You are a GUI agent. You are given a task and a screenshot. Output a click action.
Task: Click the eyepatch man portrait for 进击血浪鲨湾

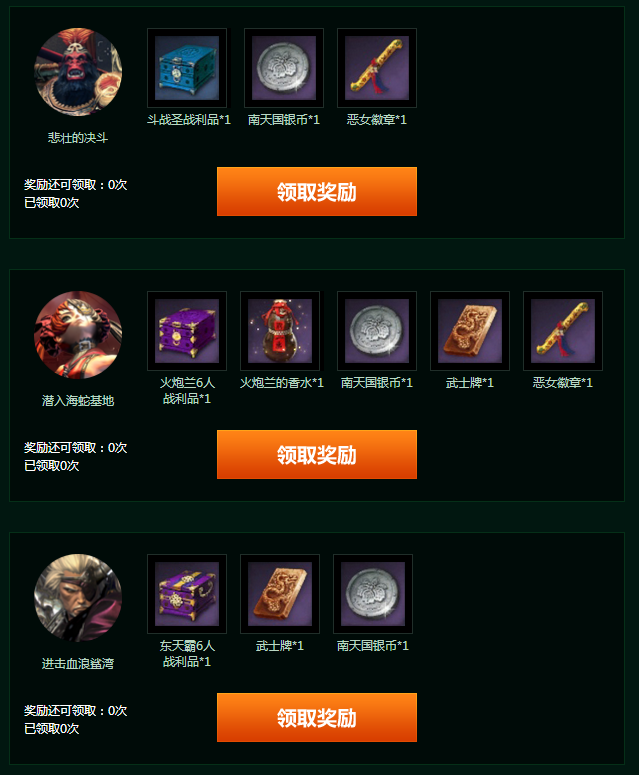(x=78, y=598)
